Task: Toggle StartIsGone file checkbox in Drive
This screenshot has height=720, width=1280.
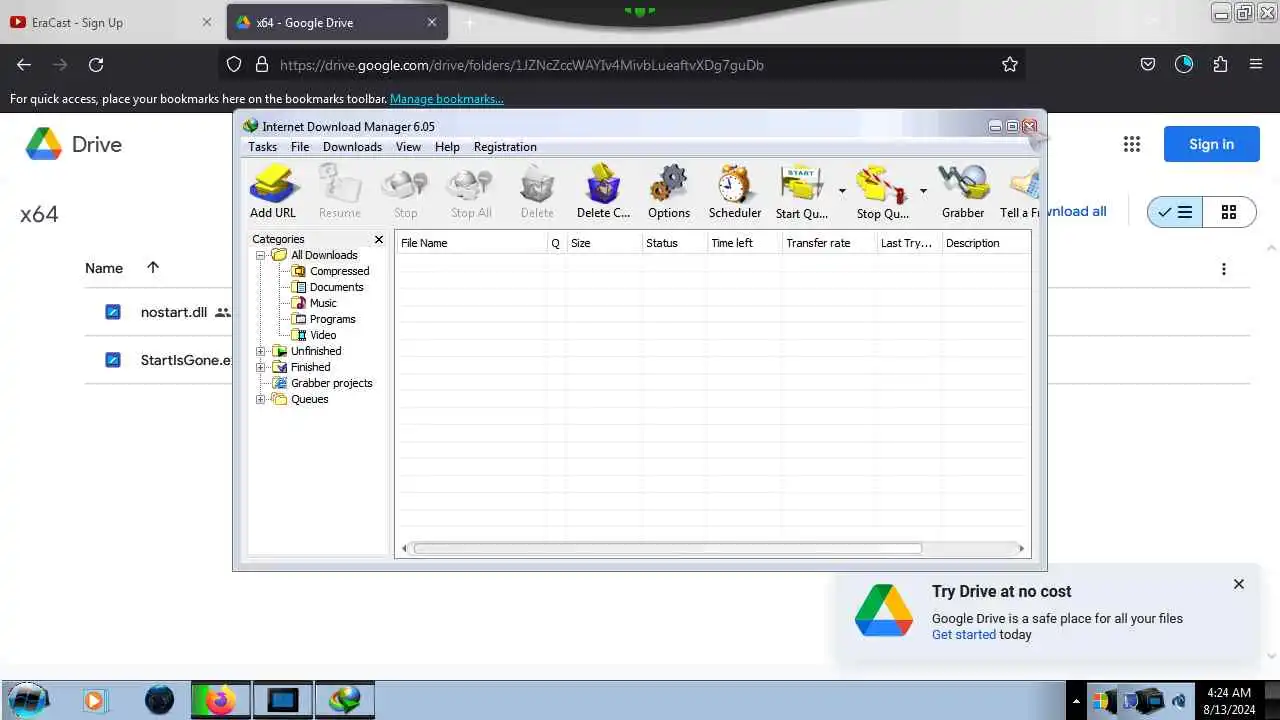Action: pyautogui.click(x=113, y=360)
